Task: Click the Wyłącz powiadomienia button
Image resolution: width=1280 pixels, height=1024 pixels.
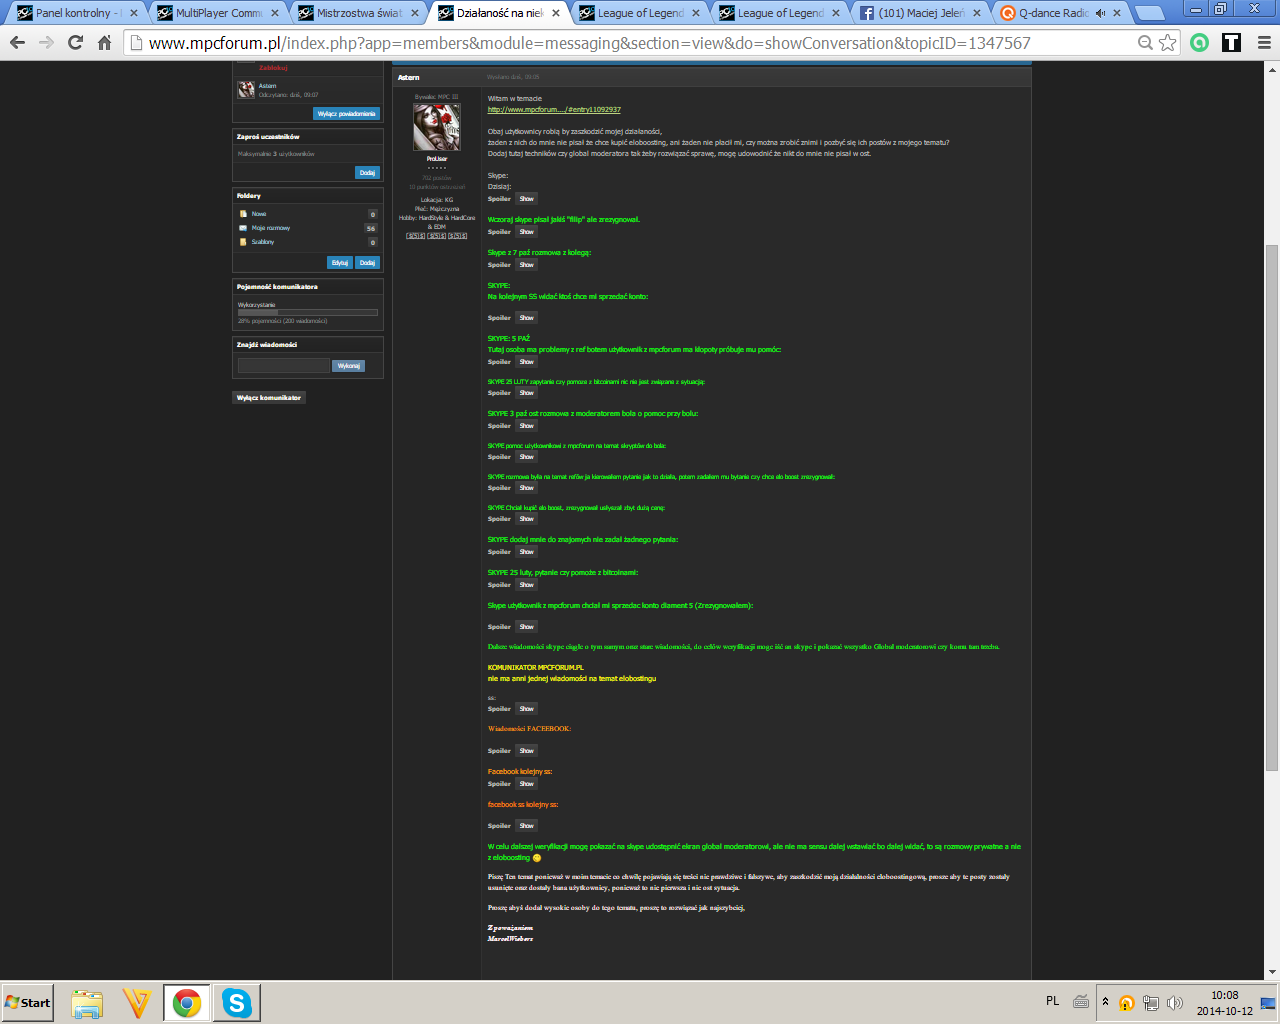Action: point(347,114)
